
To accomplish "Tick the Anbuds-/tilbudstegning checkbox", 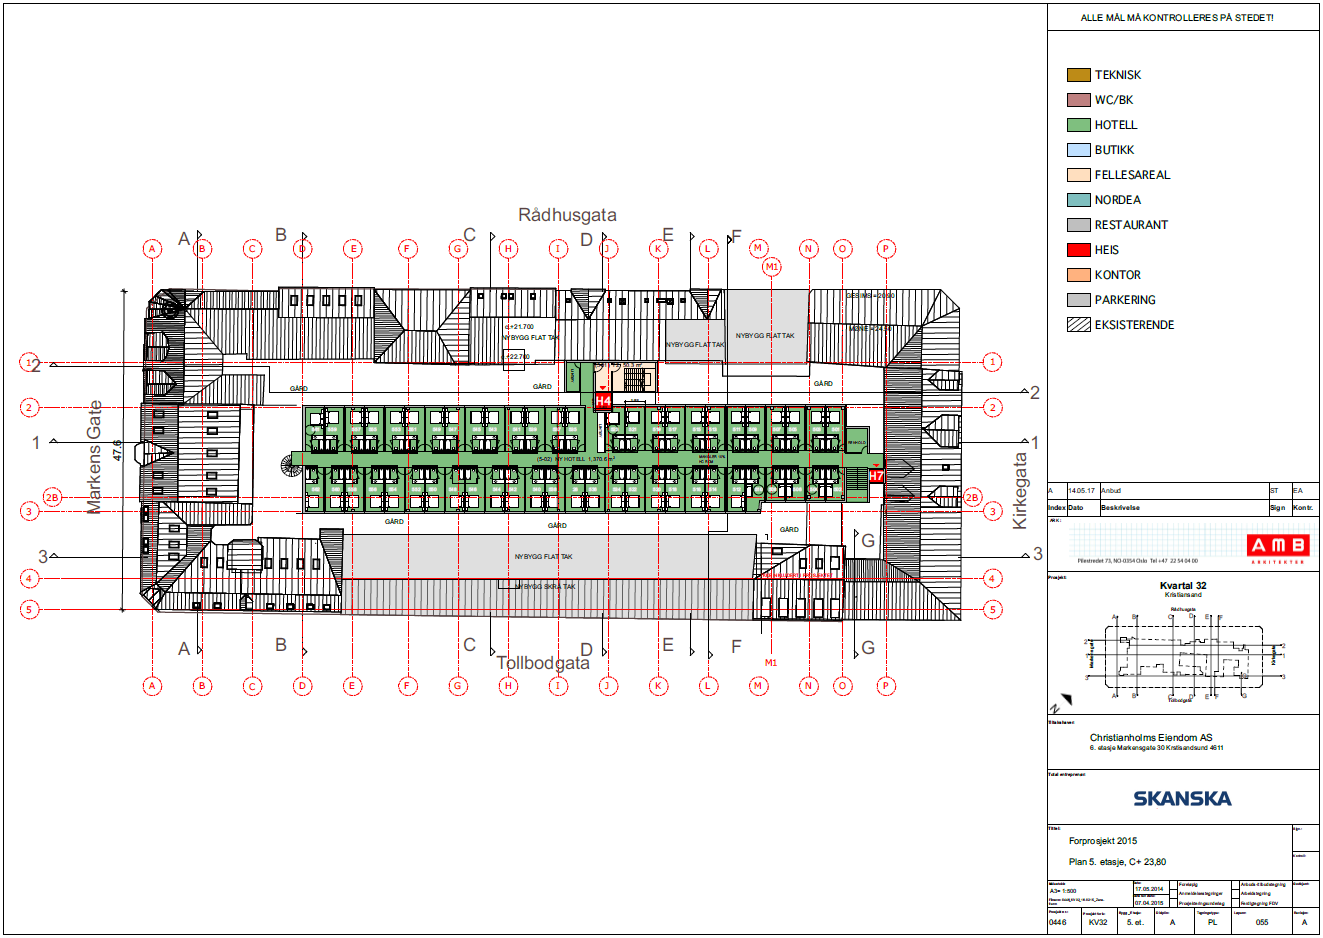I will point(1235,885).
